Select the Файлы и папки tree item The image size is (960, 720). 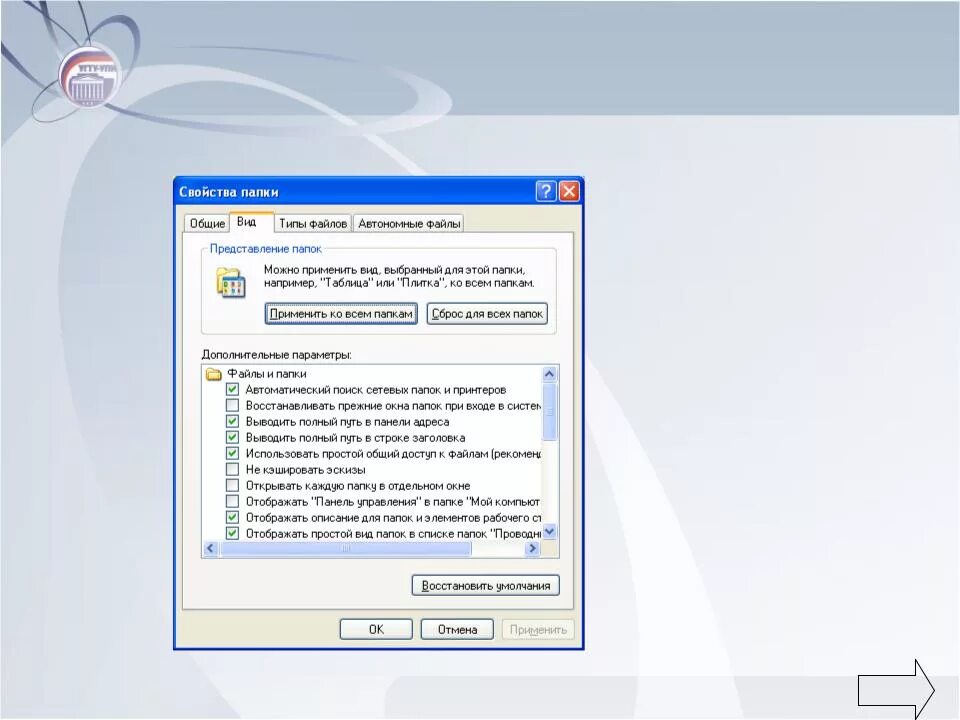point(266,373)
